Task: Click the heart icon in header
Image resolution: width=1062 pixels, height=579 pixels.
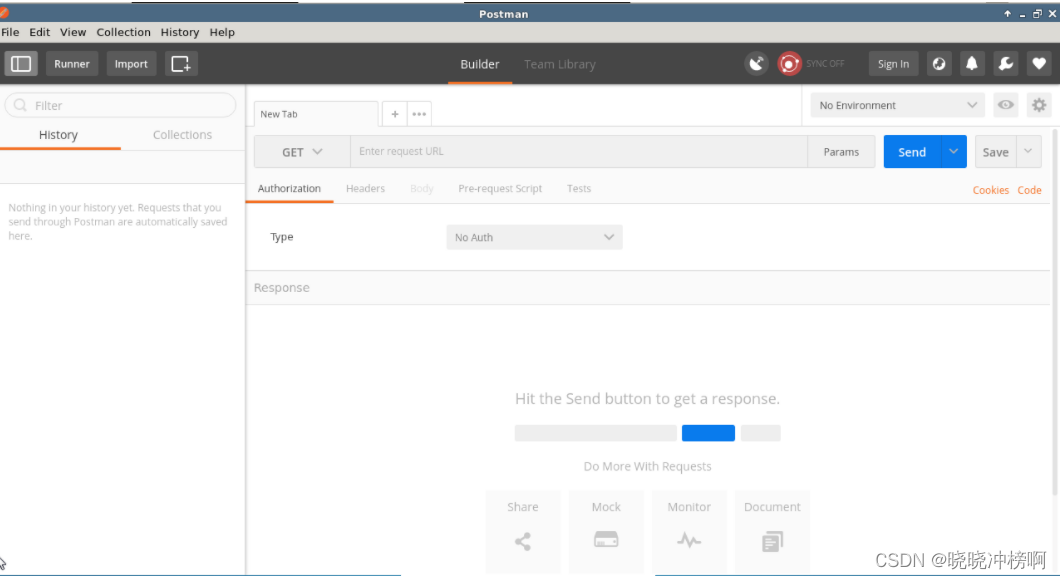Action: click(x=1039, y=64)
